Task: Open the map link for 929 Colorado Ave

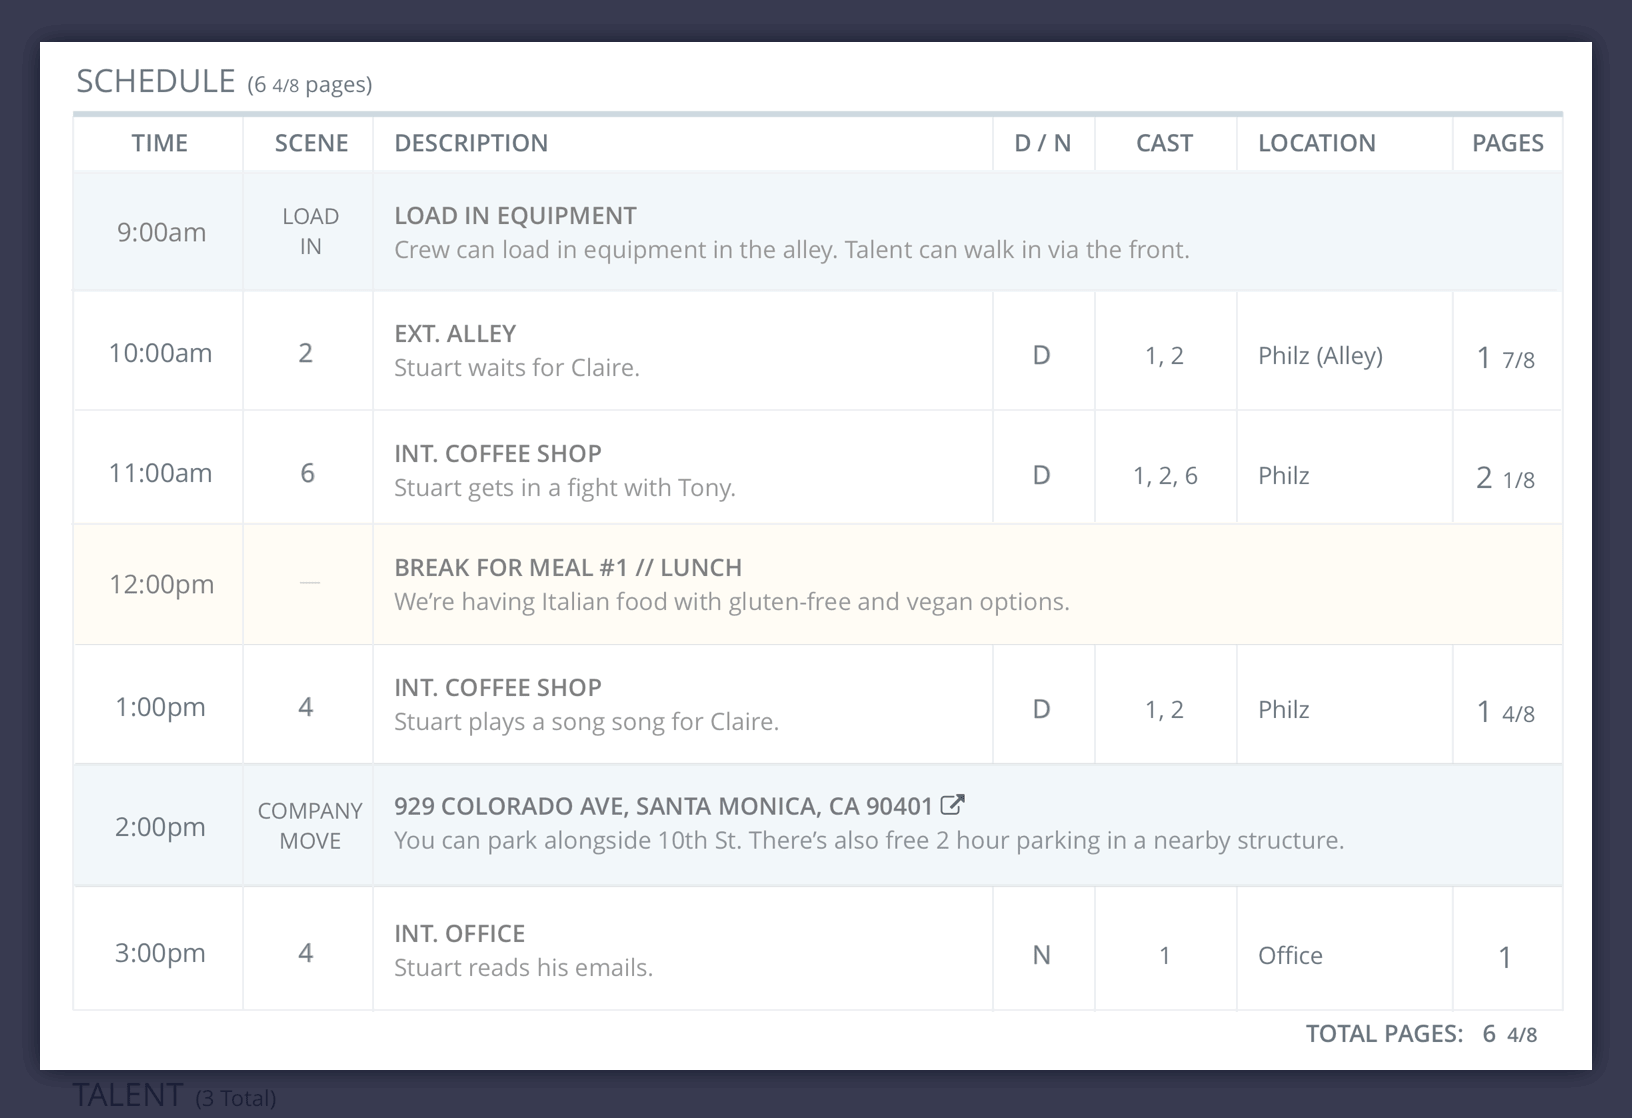Action: click(670, 805)
